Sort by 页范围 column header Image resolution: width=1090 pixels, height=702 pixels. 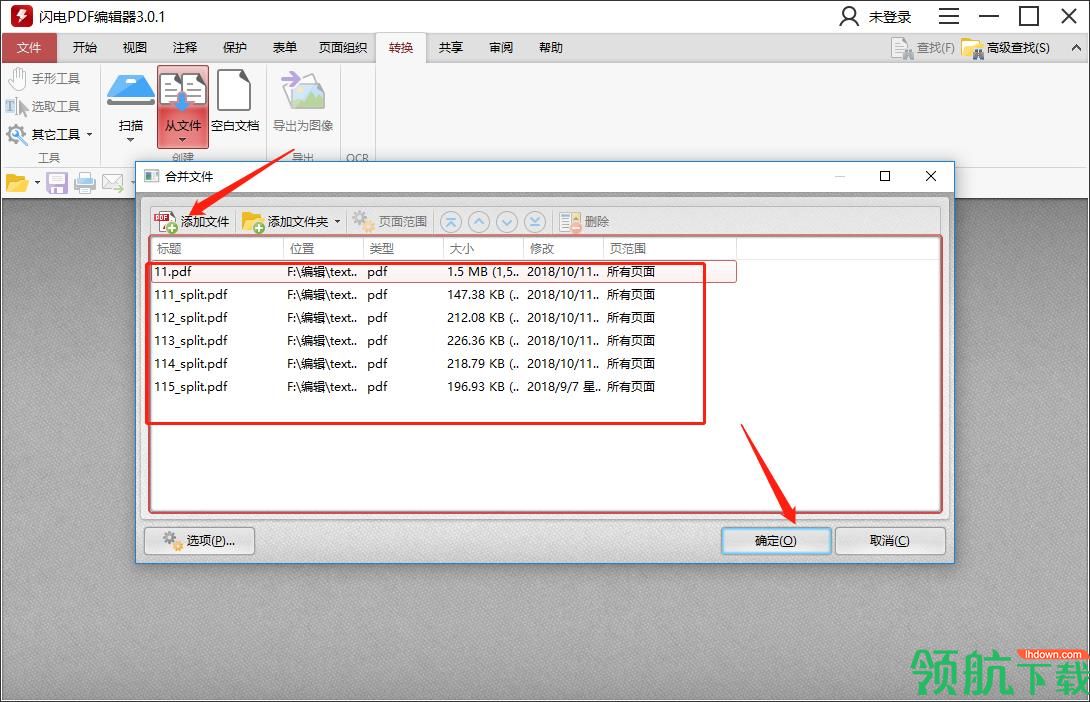coord(669,249)
